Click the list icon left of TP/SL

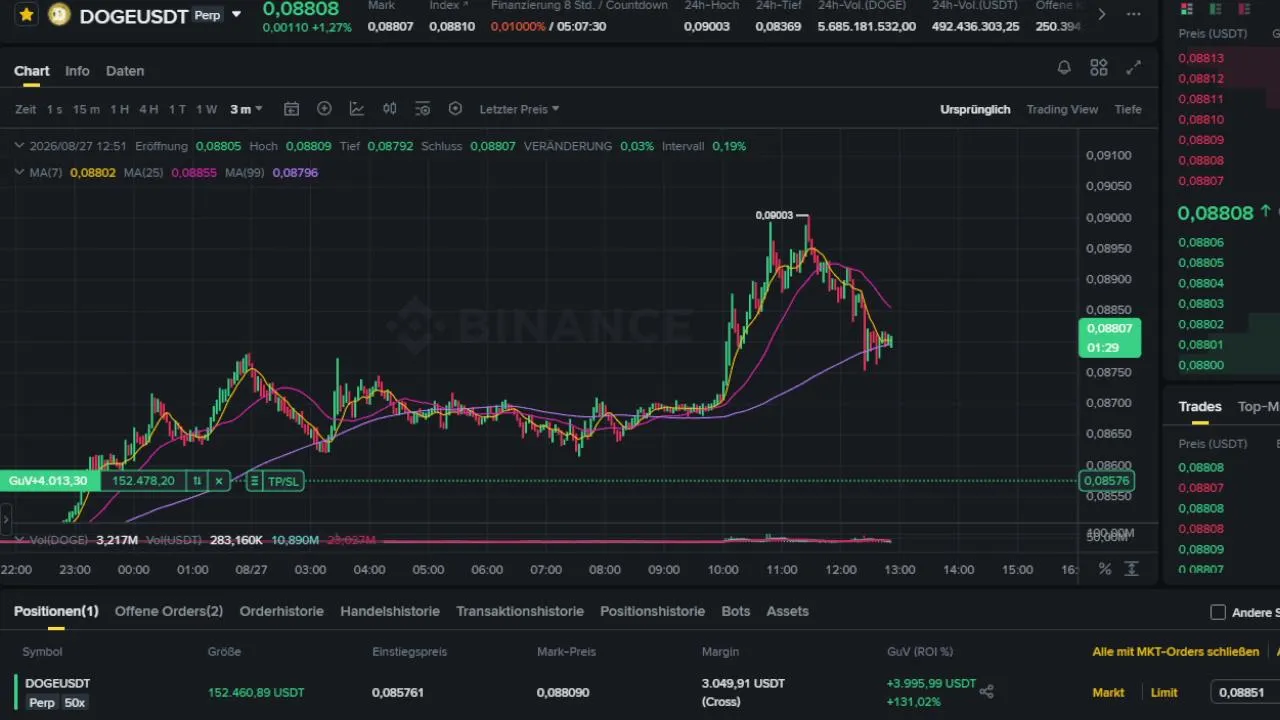point(254,481)
